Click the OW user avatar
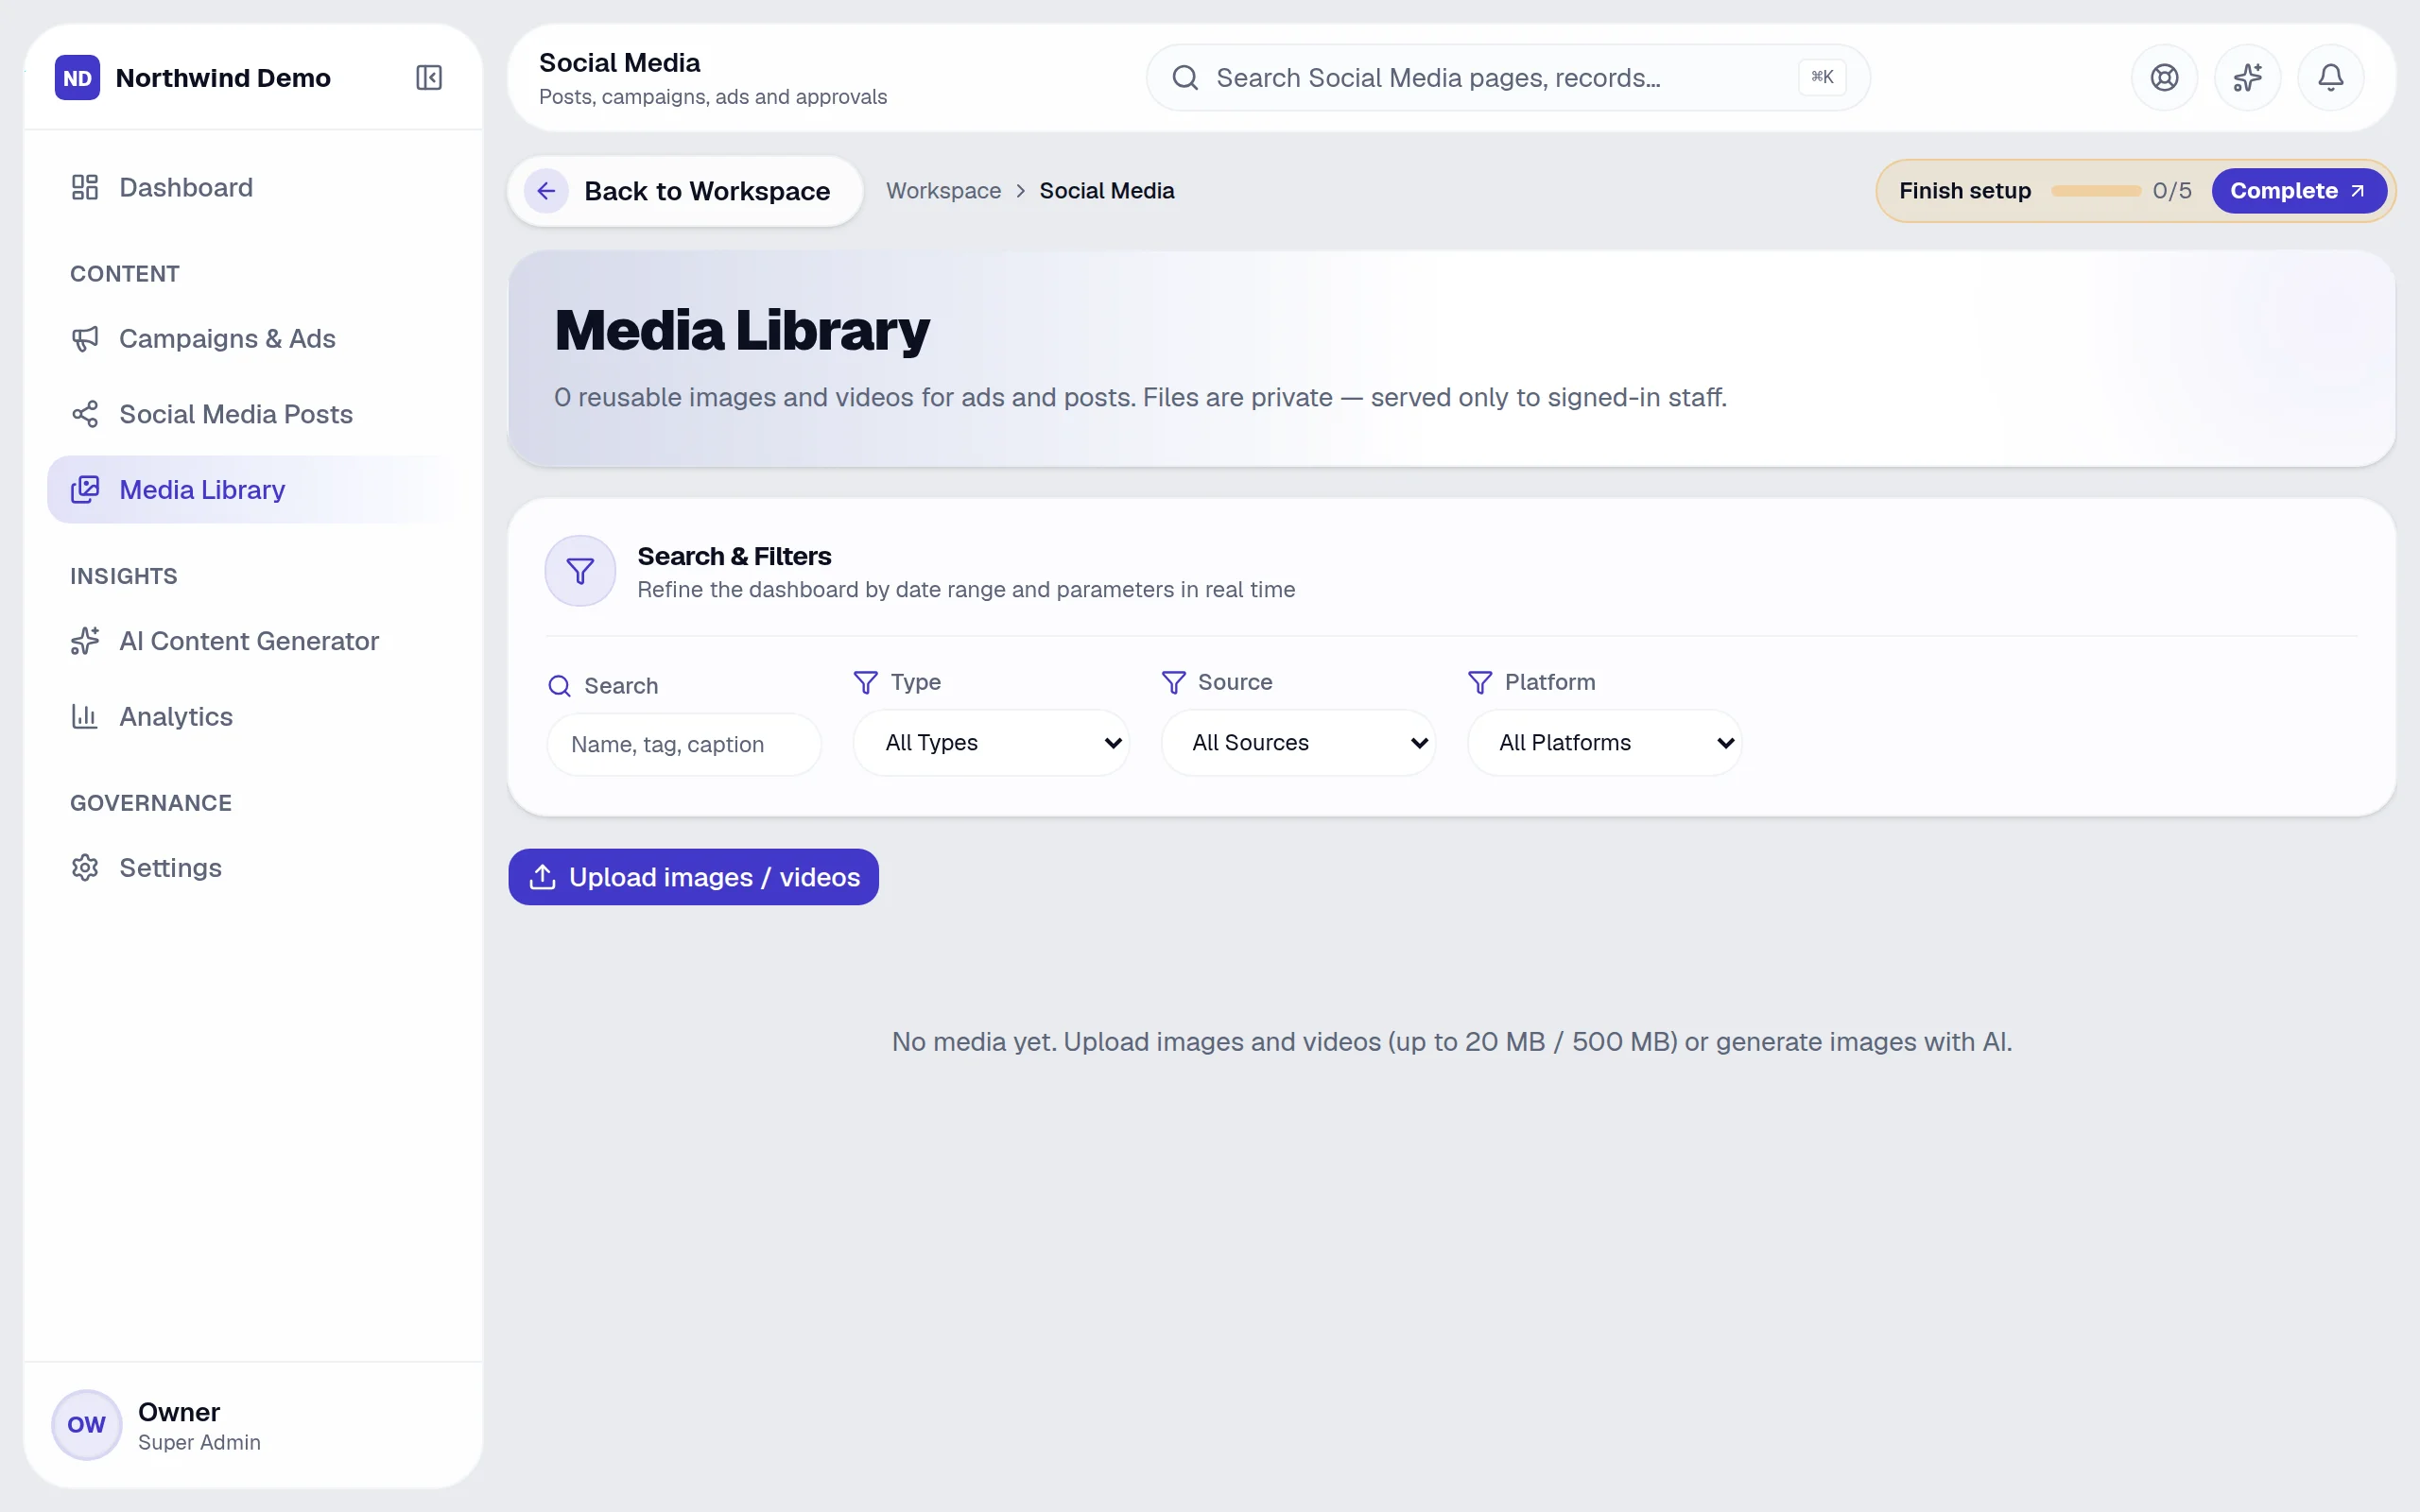 (87, 1425)
